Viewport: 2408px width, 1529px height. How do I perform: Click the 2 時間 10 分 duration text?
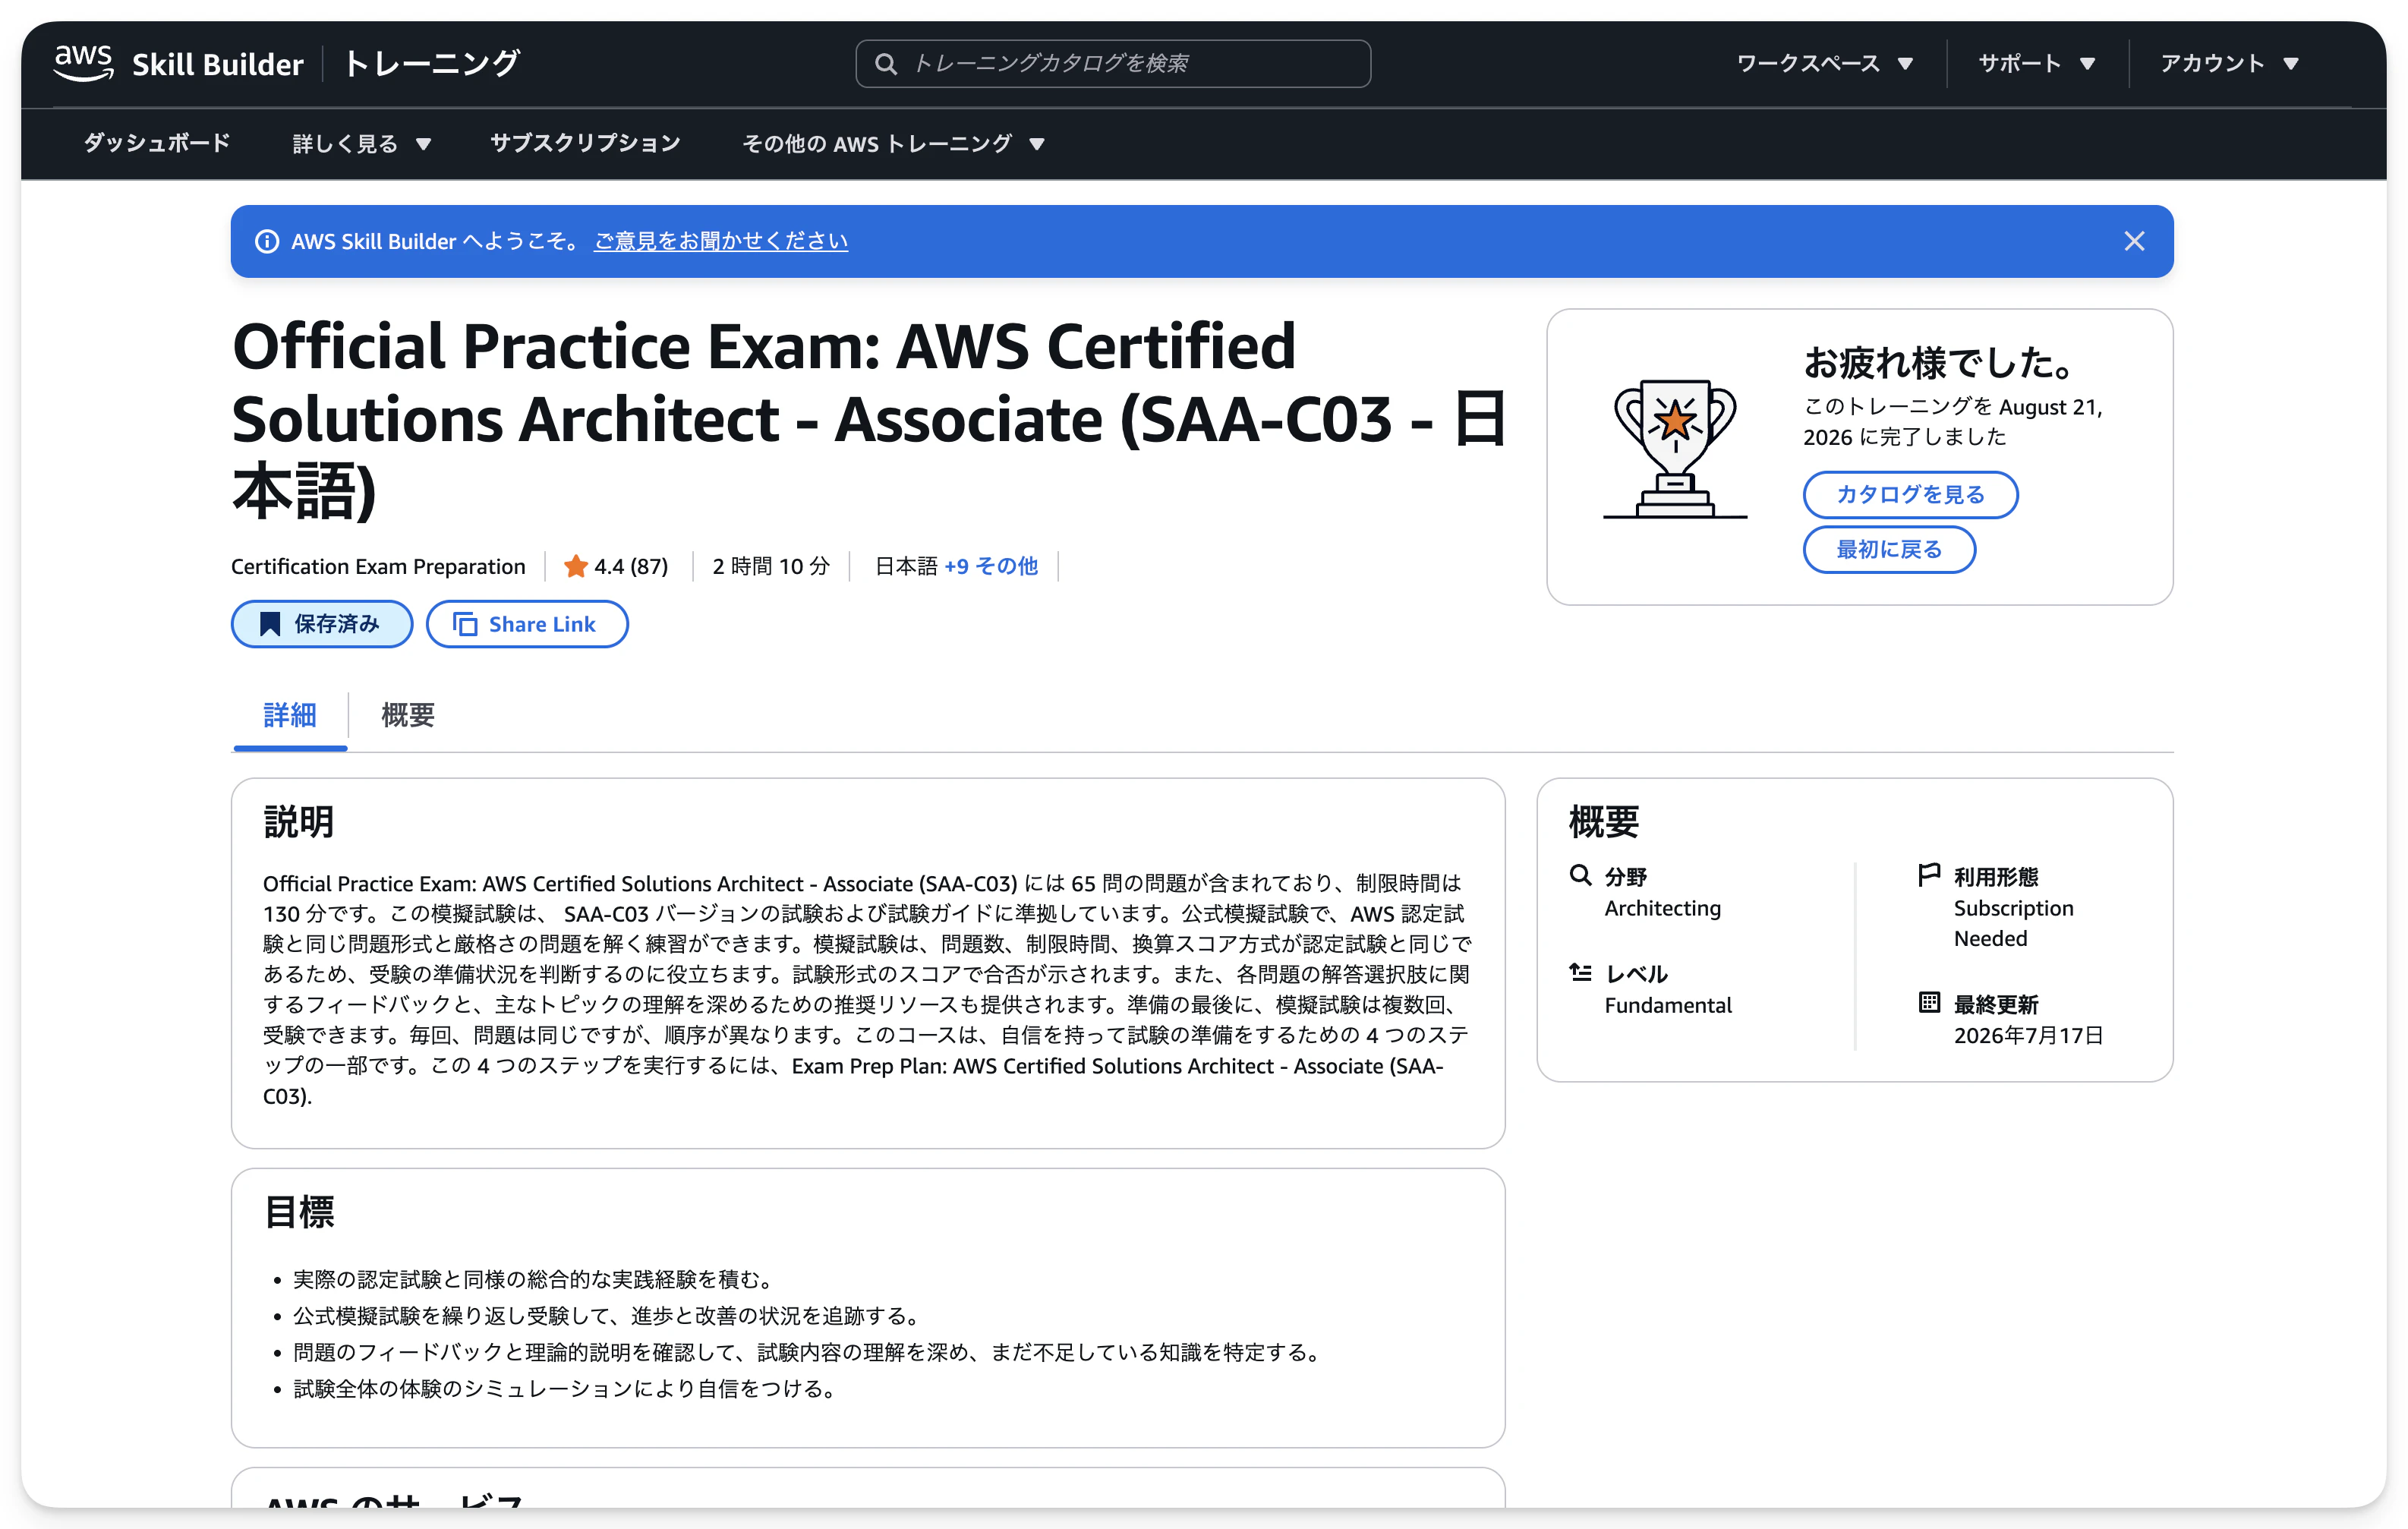pyautogui.click(x=771, y=566)
